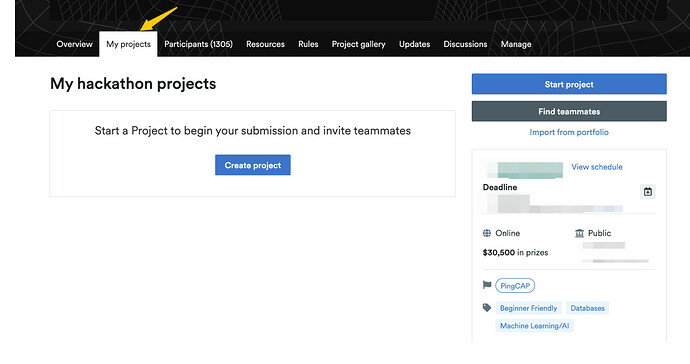Screen dimensions: 690x364
Task: Open Import from portfolio link
Action: pos(569,132)
